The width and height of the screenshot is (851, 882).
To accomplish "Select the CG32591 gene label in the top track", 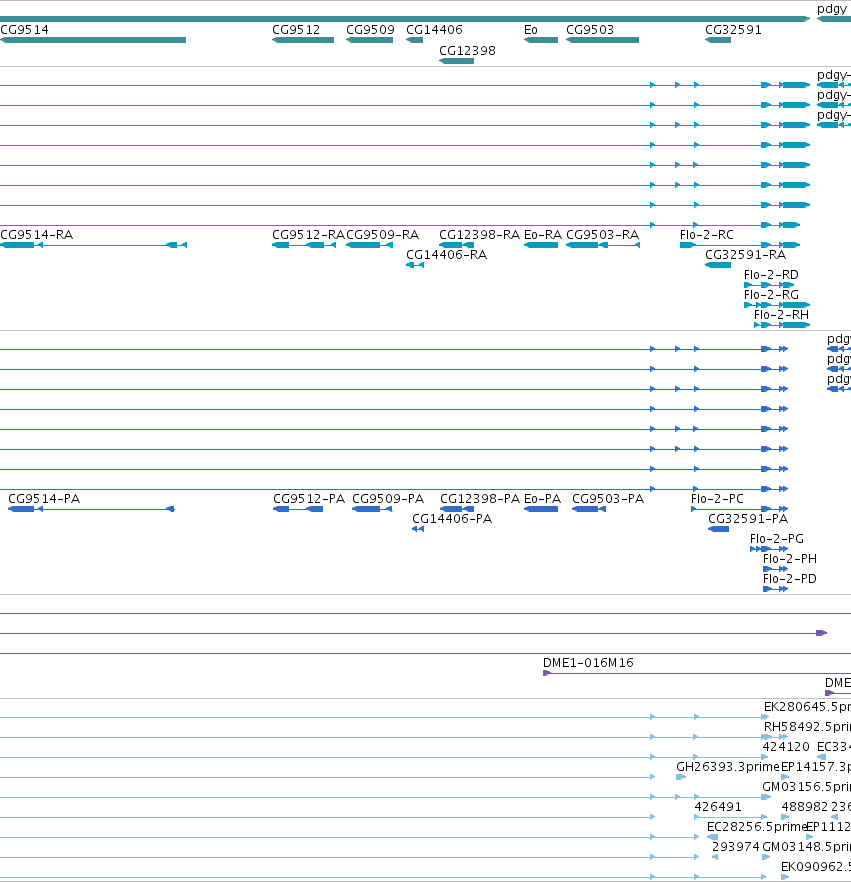I will point(733,30).
